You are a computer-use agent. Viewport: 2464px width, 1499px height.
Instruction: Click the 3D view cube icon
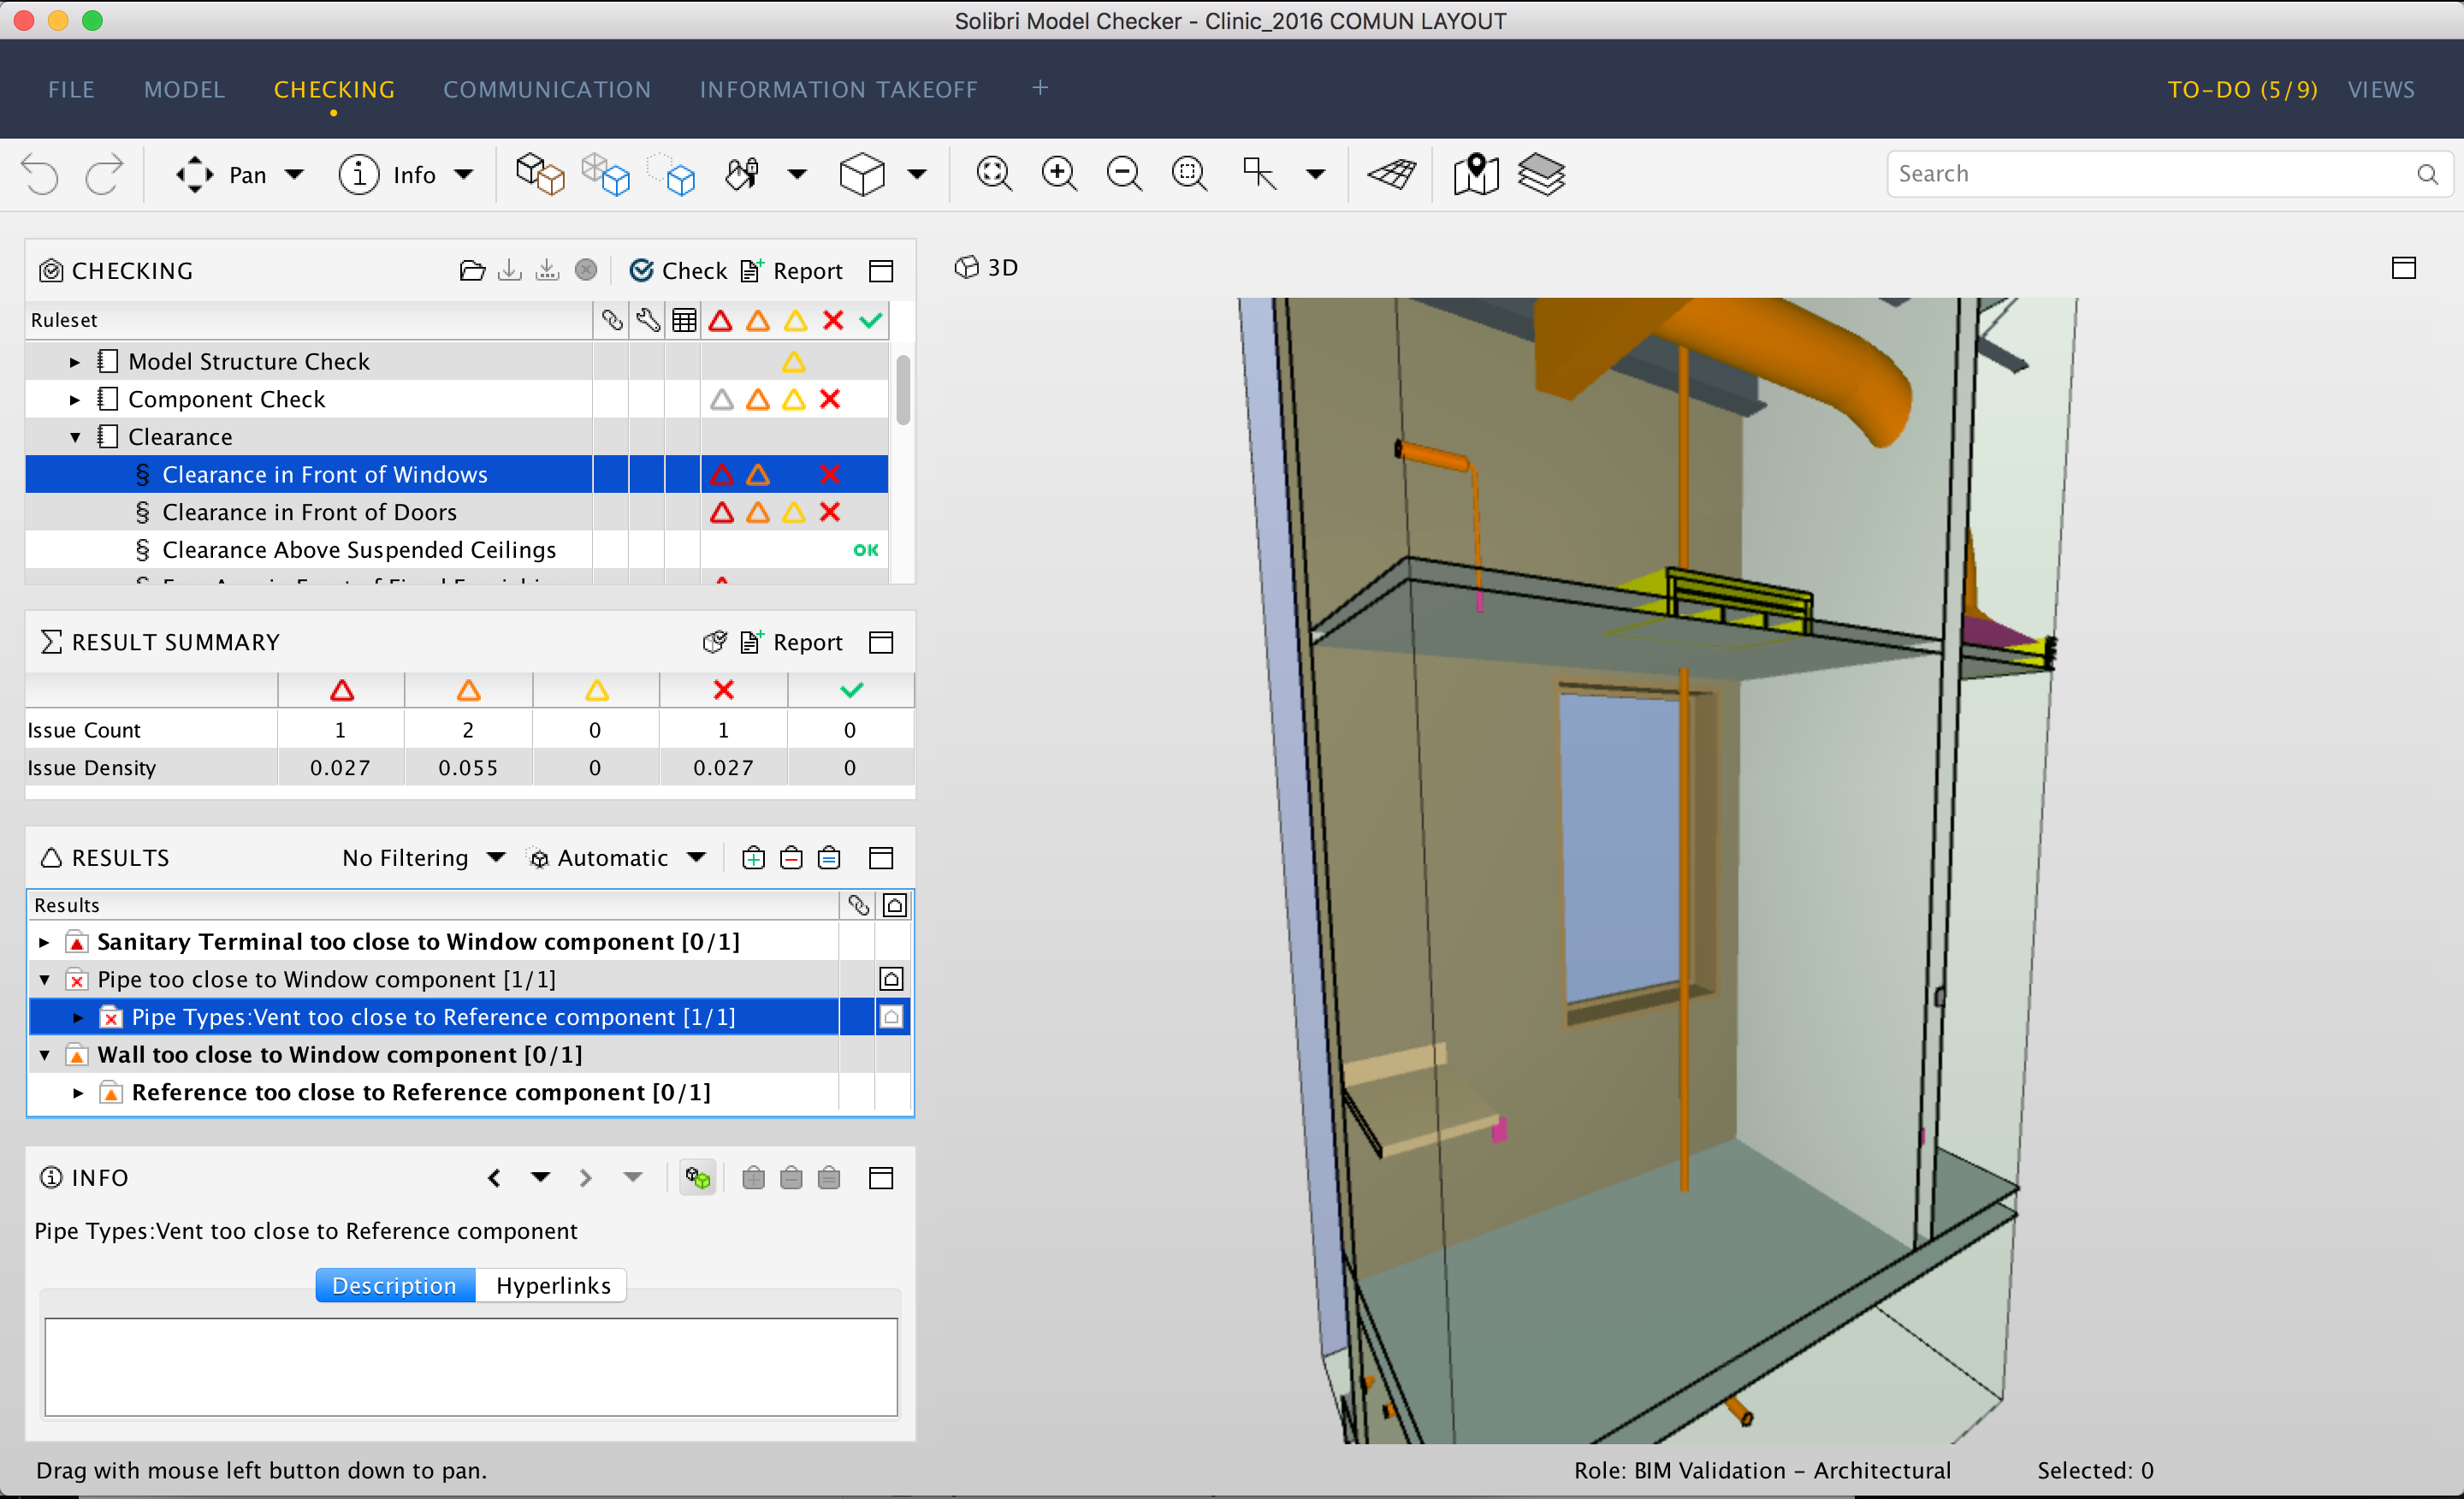[x=862, y=174]
